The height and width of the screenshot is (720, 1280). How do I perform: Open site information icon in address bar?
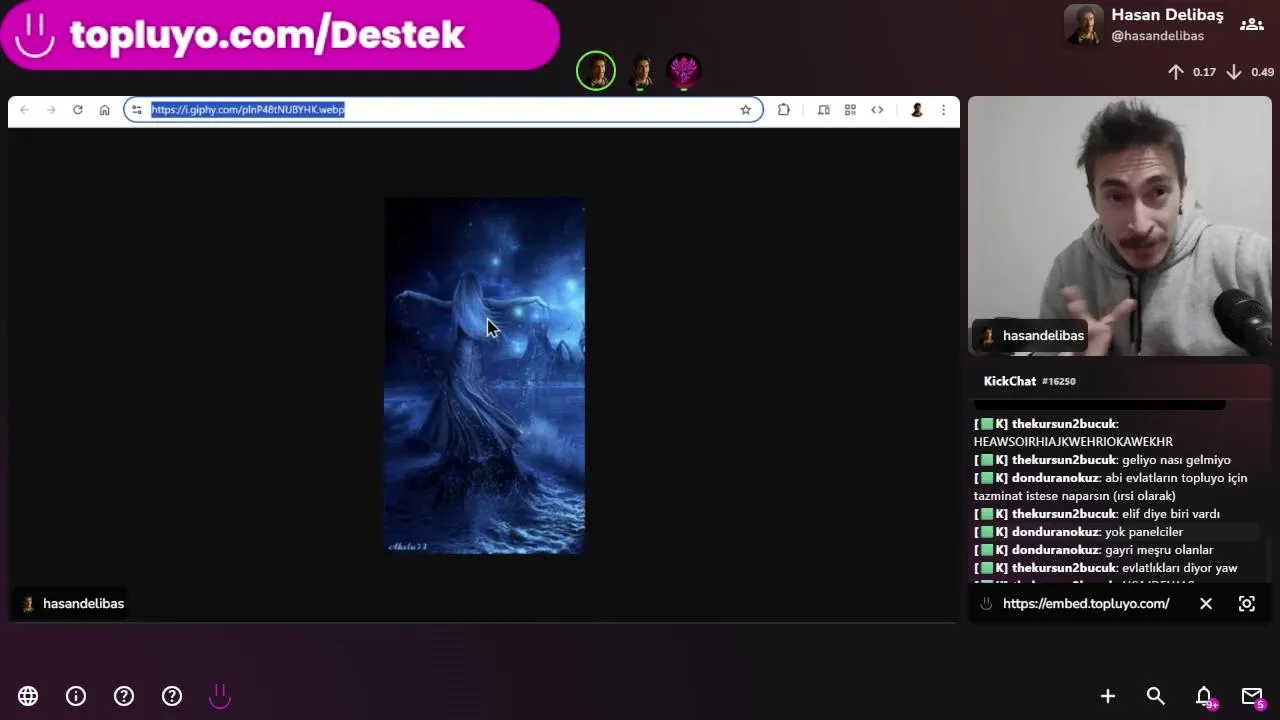pos(137,110)
